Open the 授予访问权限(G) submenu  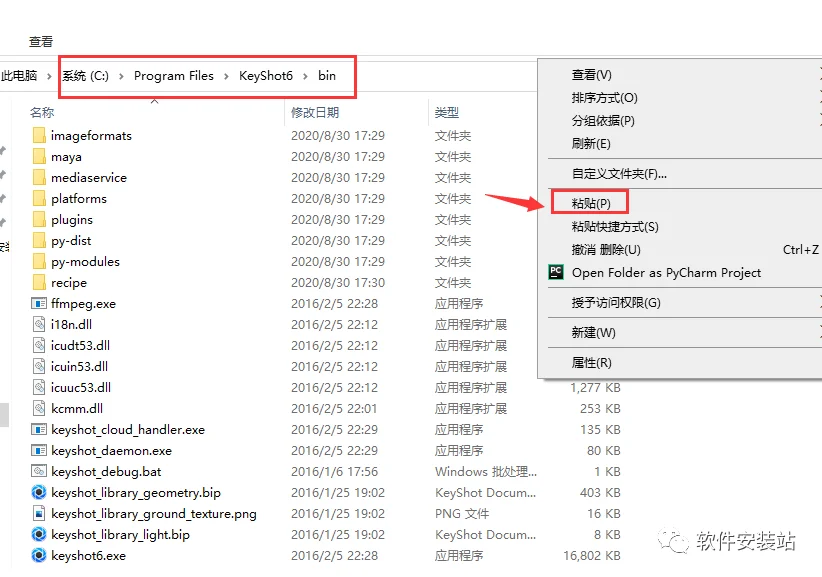(616, 302)
